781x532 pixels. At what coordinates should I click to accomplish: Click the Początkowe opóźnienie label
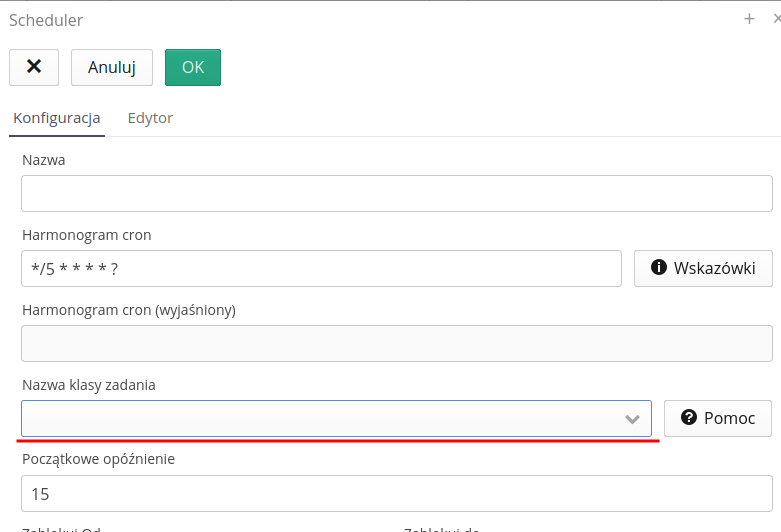pyautogui.click(x=98, y=459)
